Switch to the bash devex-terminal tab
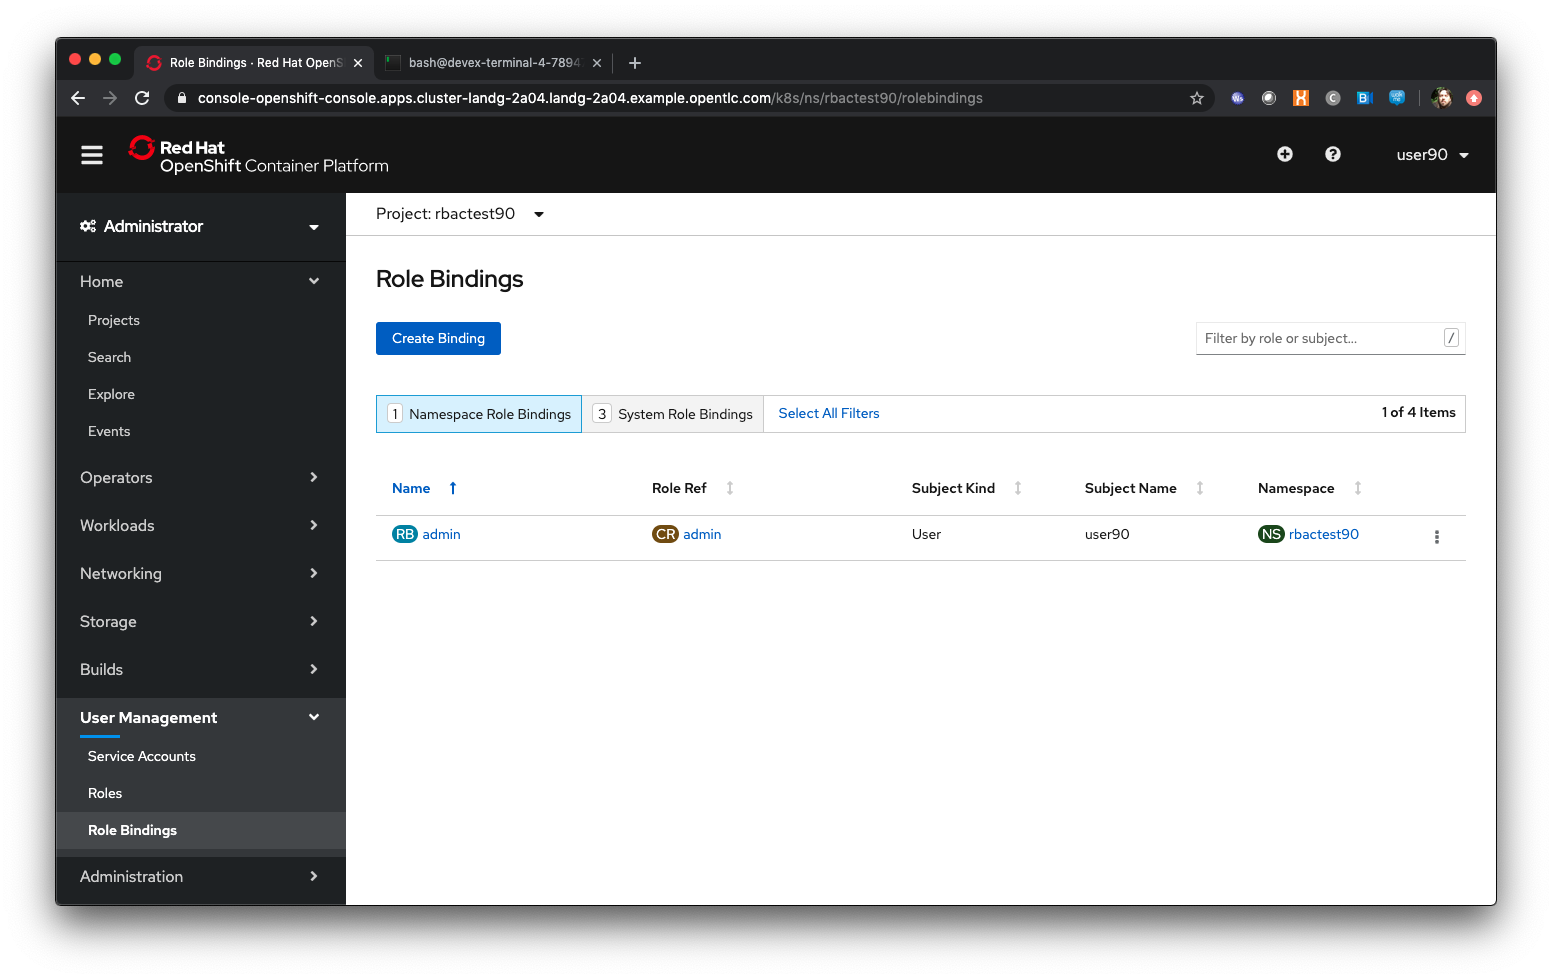This screenshot has height=979, width=1552. click(x=493, y=63)
